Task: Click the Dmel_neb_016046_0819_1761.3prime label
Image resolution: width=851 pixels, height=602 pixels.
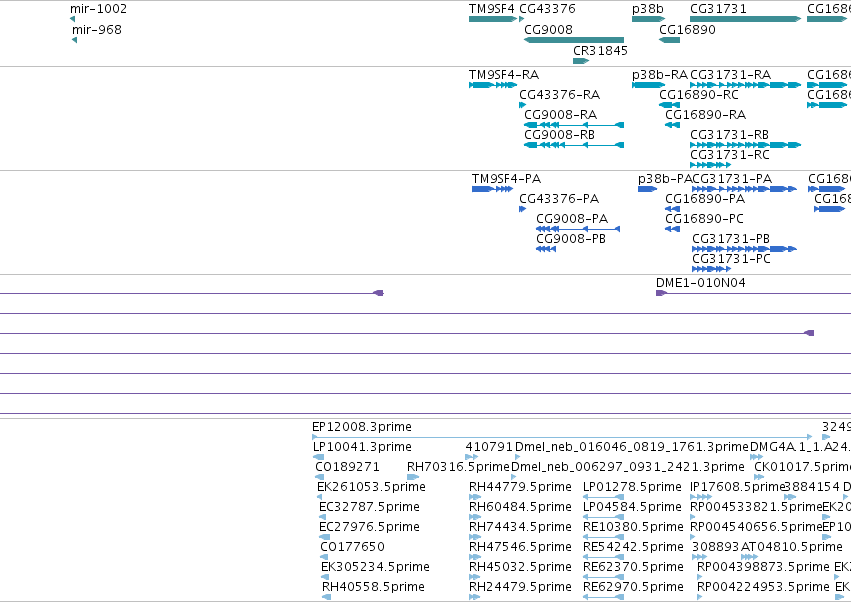Action: click(631, 447)
